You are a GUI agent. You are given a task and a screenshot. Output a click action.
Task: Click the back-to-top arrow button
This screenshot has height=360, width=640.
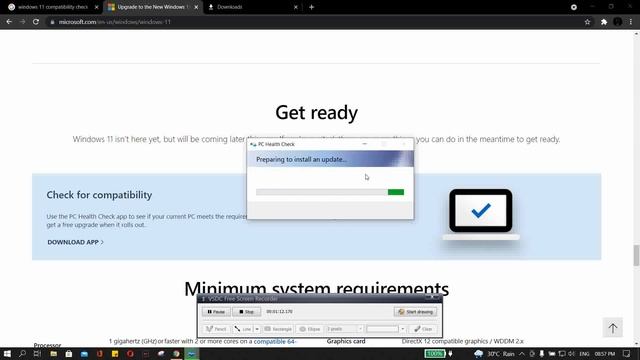(613, 328)
